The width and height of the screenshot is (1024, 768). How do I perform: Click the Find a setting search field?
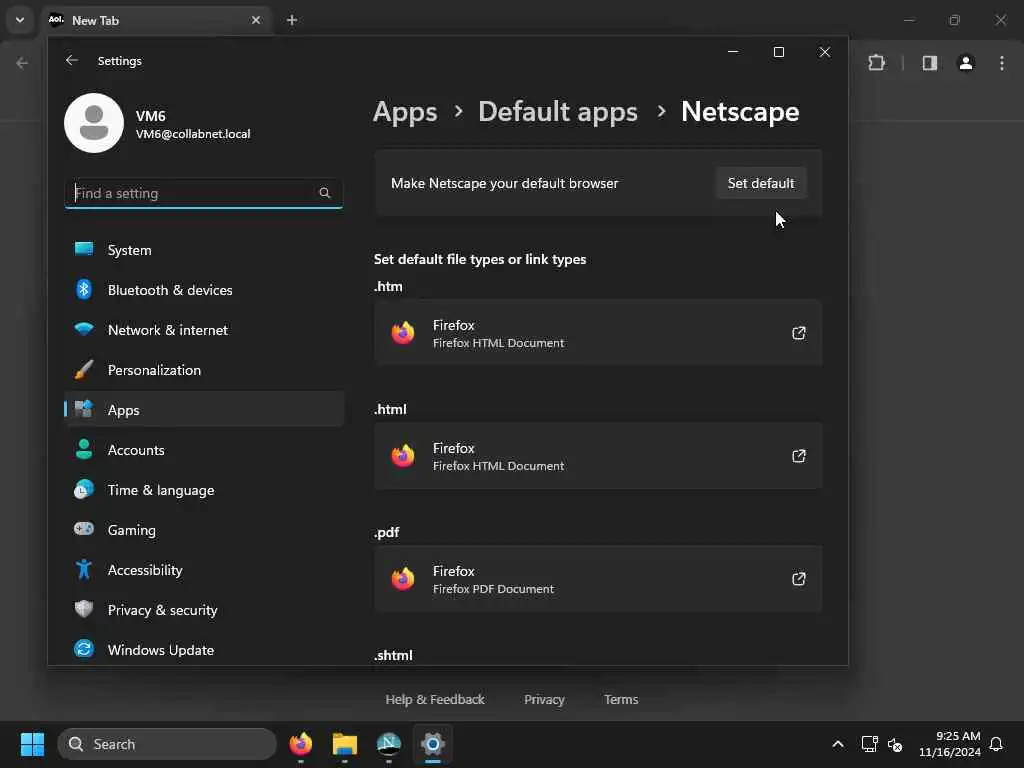tap(204, 193)
